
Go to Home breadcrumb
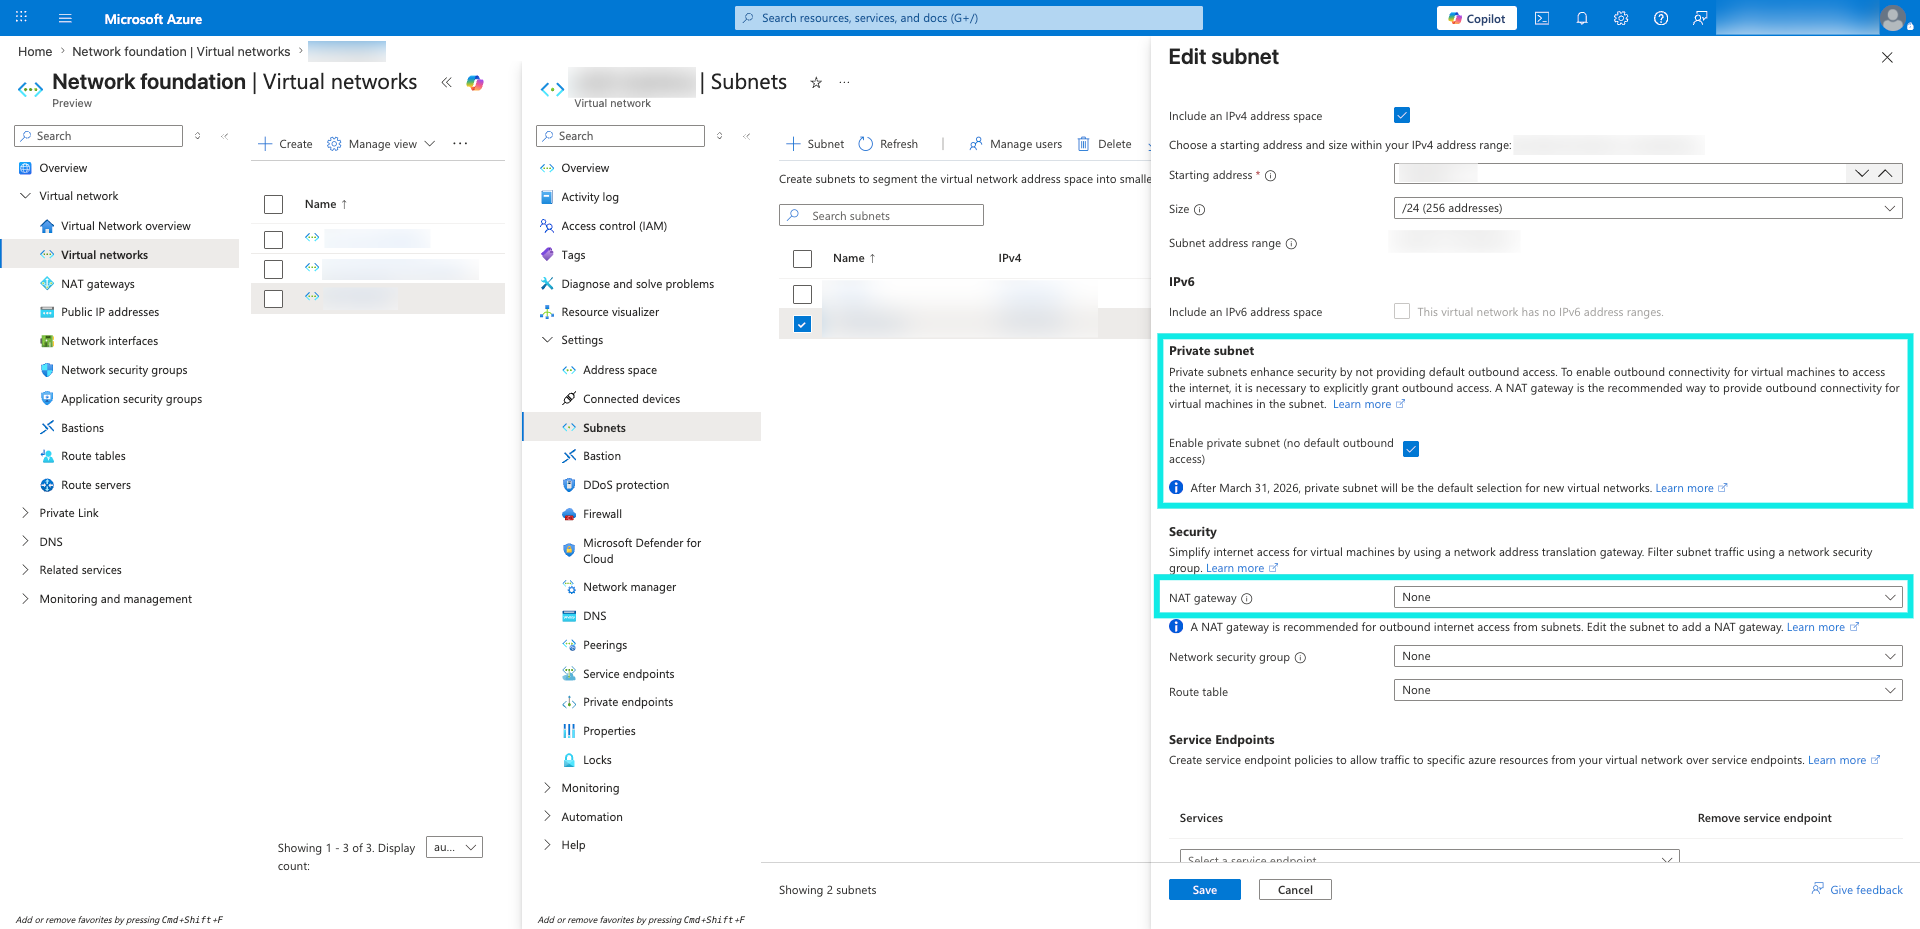tap(35, 52)
